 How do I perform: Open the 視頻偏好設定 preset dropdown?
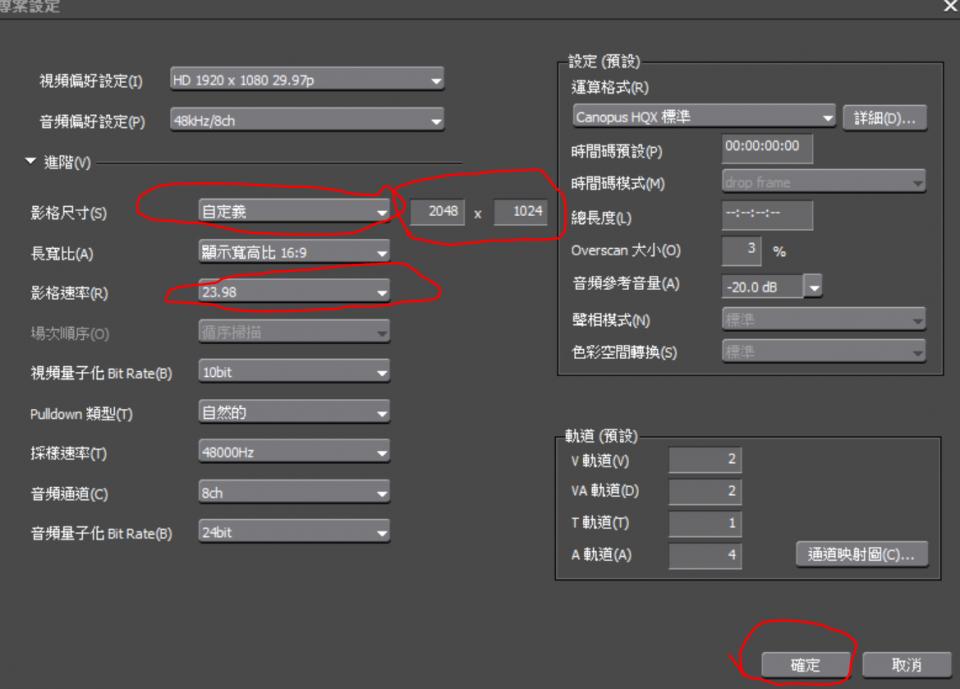307,80
